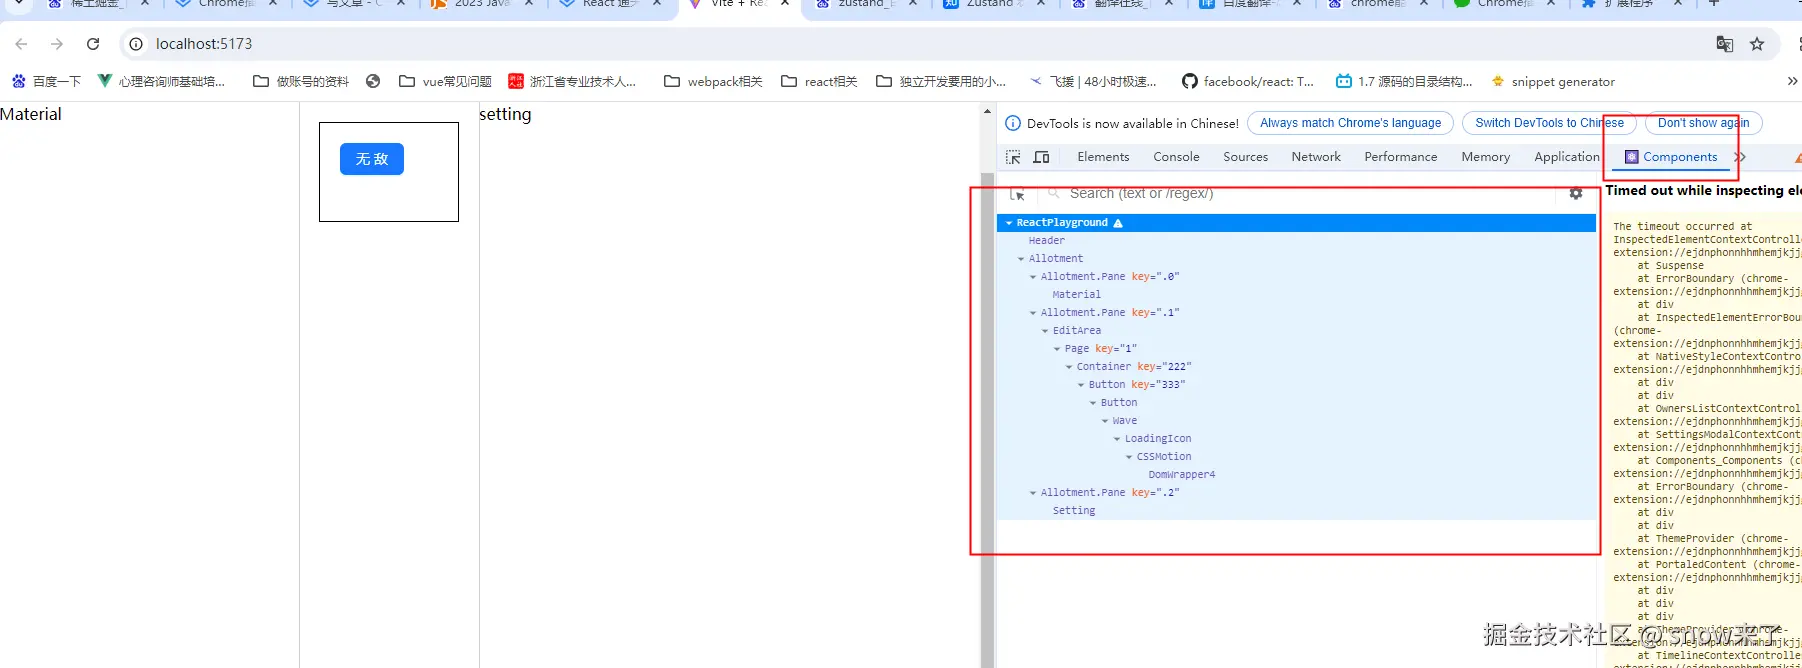Collapse the EditArea node

coord(1045,331)
